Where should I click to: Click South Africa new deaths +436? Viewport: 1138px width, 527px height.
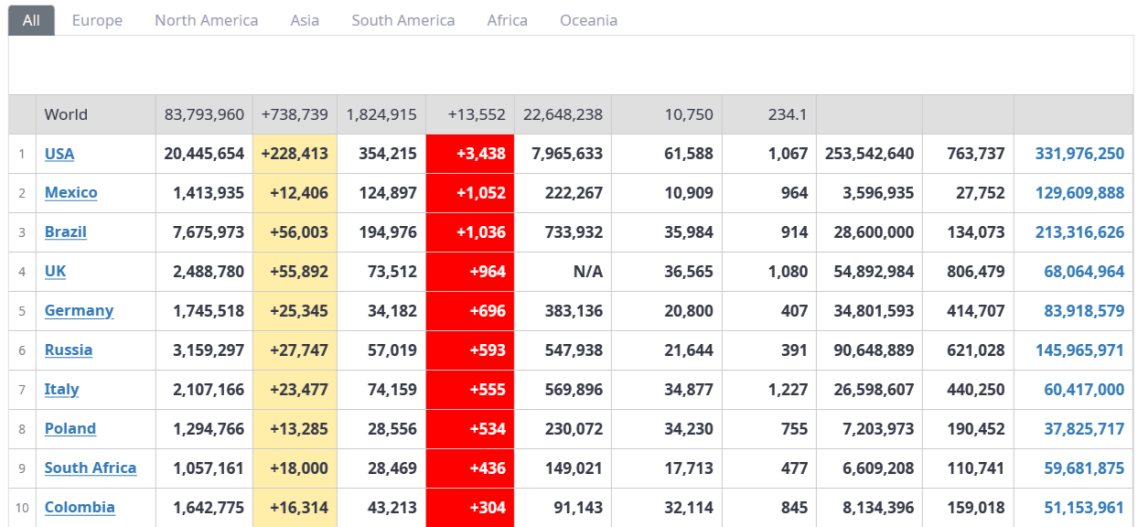(x=470, y=467)
